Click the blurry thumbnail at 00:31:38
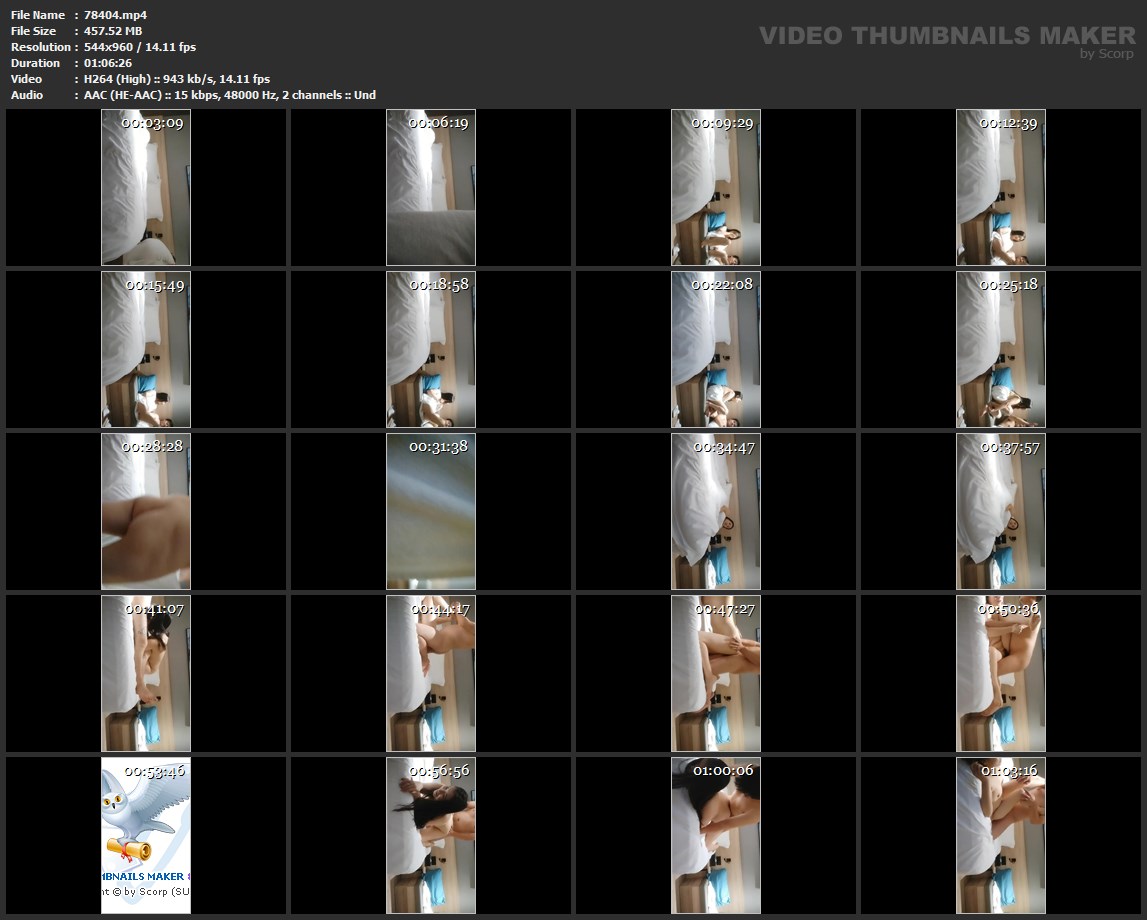This screenshot has width=1147, height=920. [431, 511]
